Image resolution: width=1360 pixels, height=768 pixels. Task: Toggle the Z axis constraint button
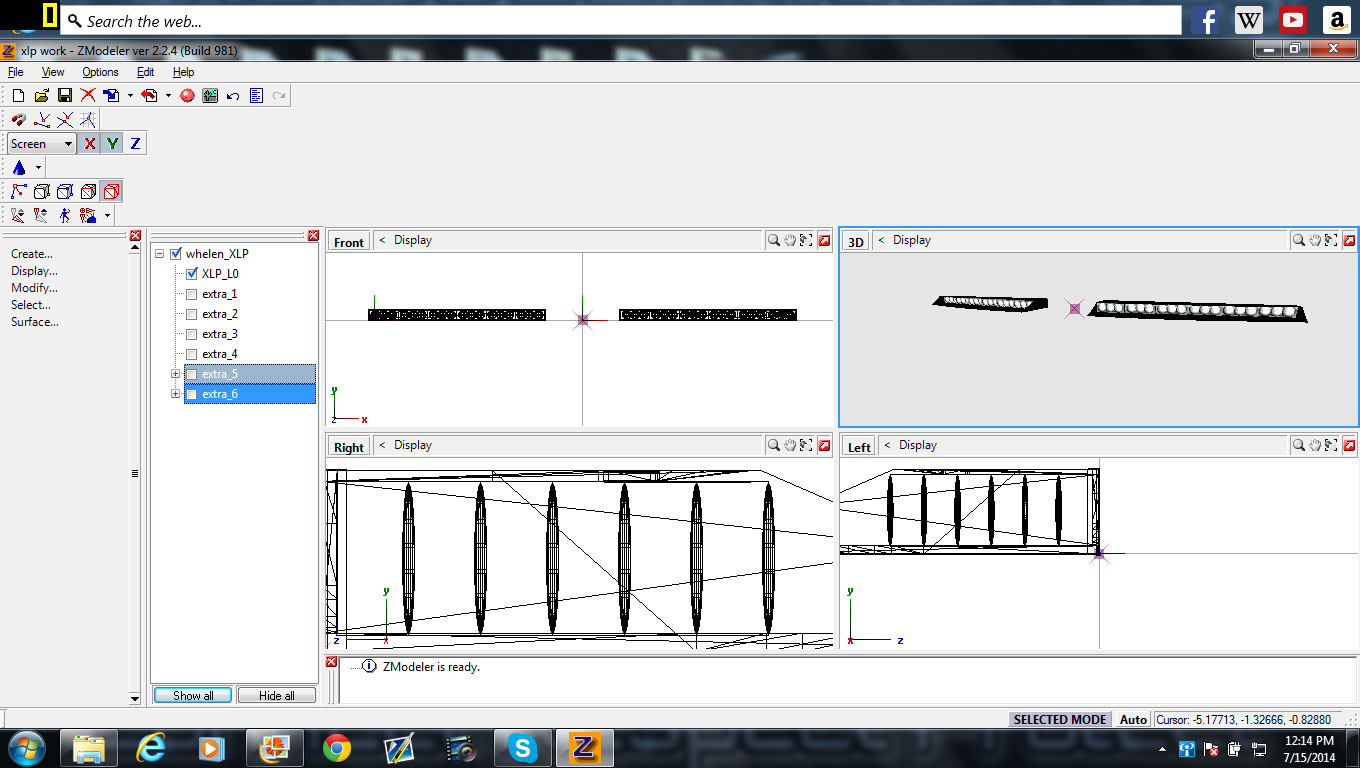click(x=135, y=144)
